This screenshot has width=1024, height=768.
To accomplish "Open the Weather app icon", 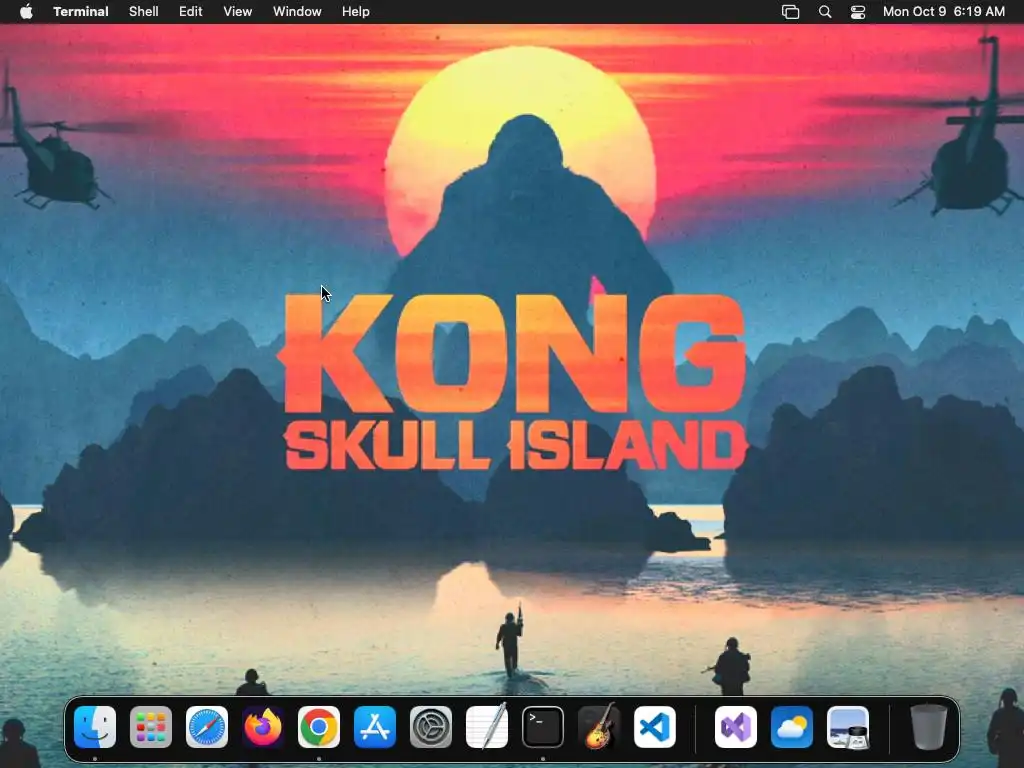I will [x=792, y=727].
